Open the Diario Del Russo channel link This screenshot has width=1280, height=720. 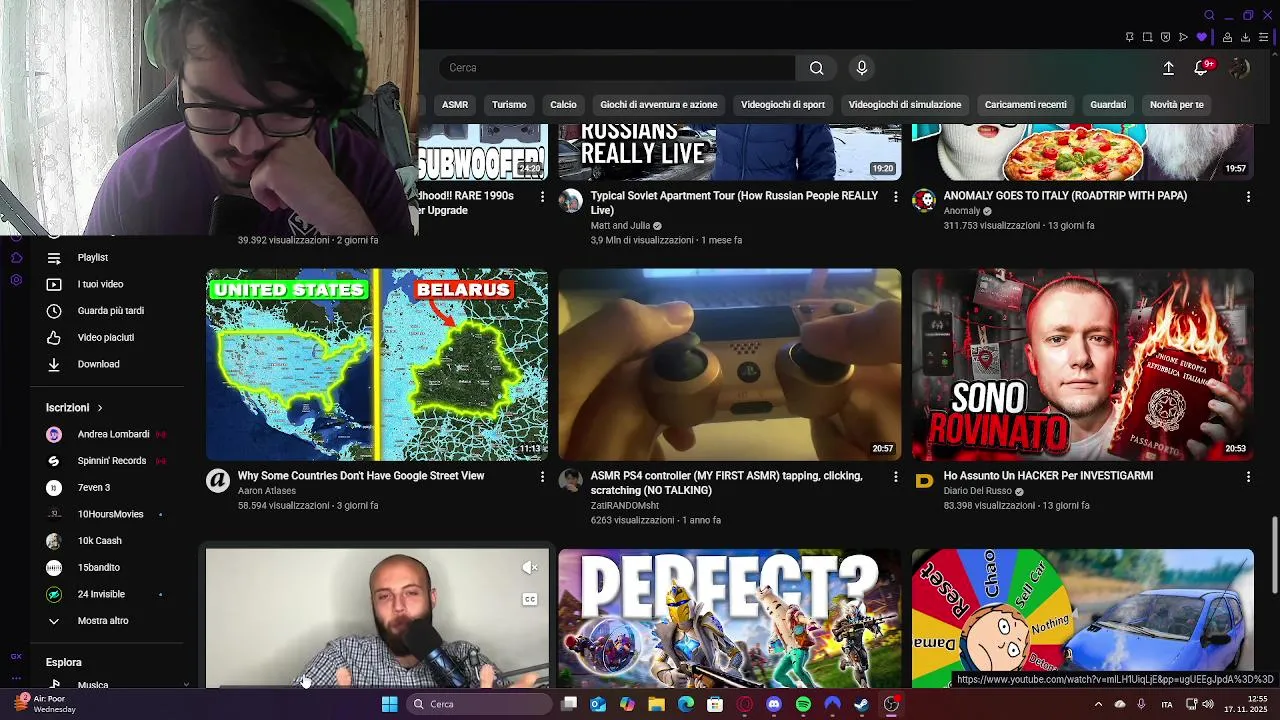(979, 491)
